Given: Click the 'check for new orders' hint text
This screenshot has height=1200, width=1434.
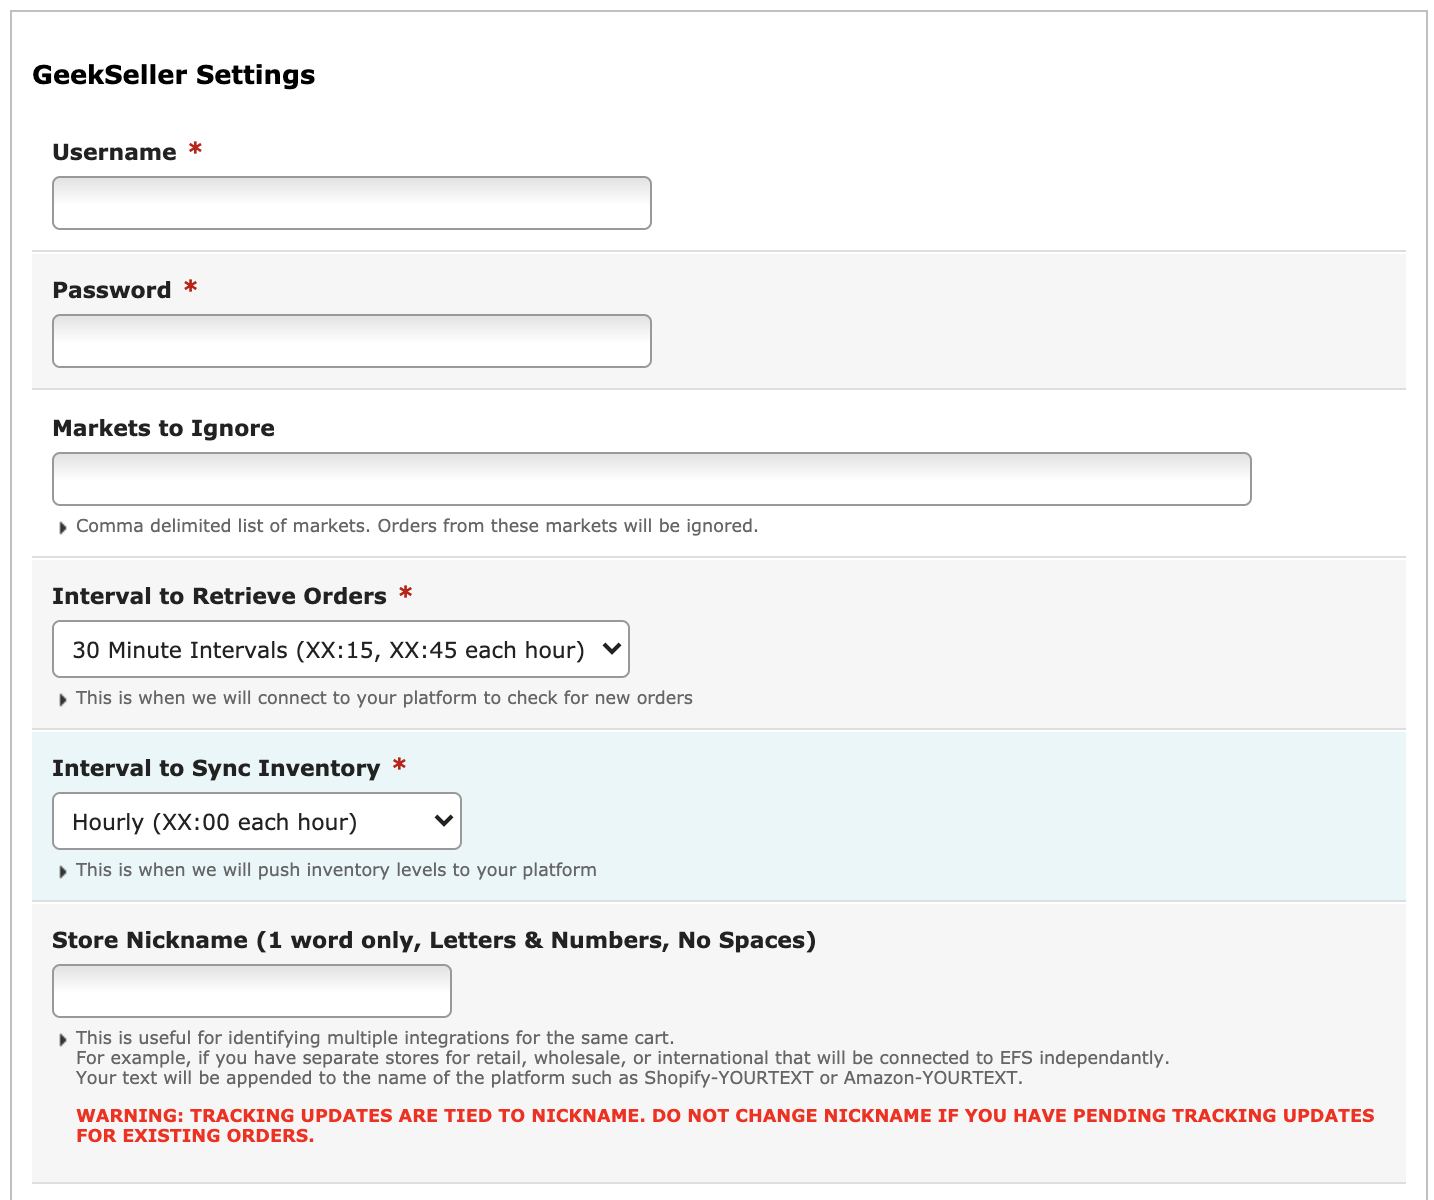Looking at the screenshot, I should (x=384, y=698).
